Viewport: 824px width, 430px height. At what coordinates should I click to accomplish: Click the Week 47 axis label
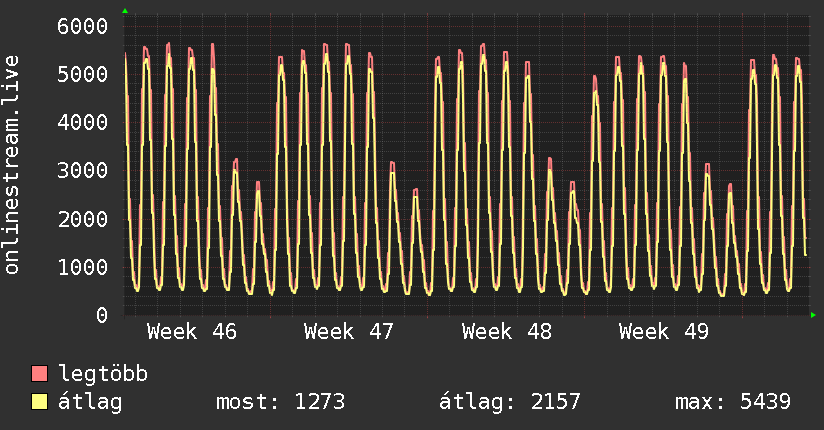point(349,331)
